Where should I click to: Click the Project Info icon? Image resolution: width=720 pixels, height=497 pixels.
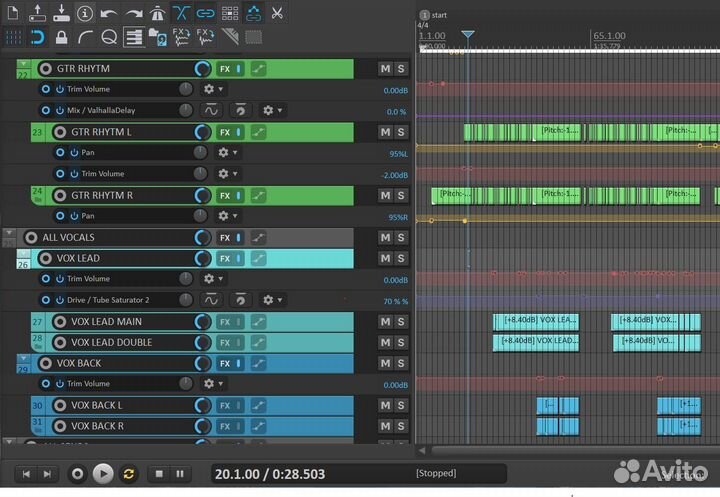tap(85, 13)
